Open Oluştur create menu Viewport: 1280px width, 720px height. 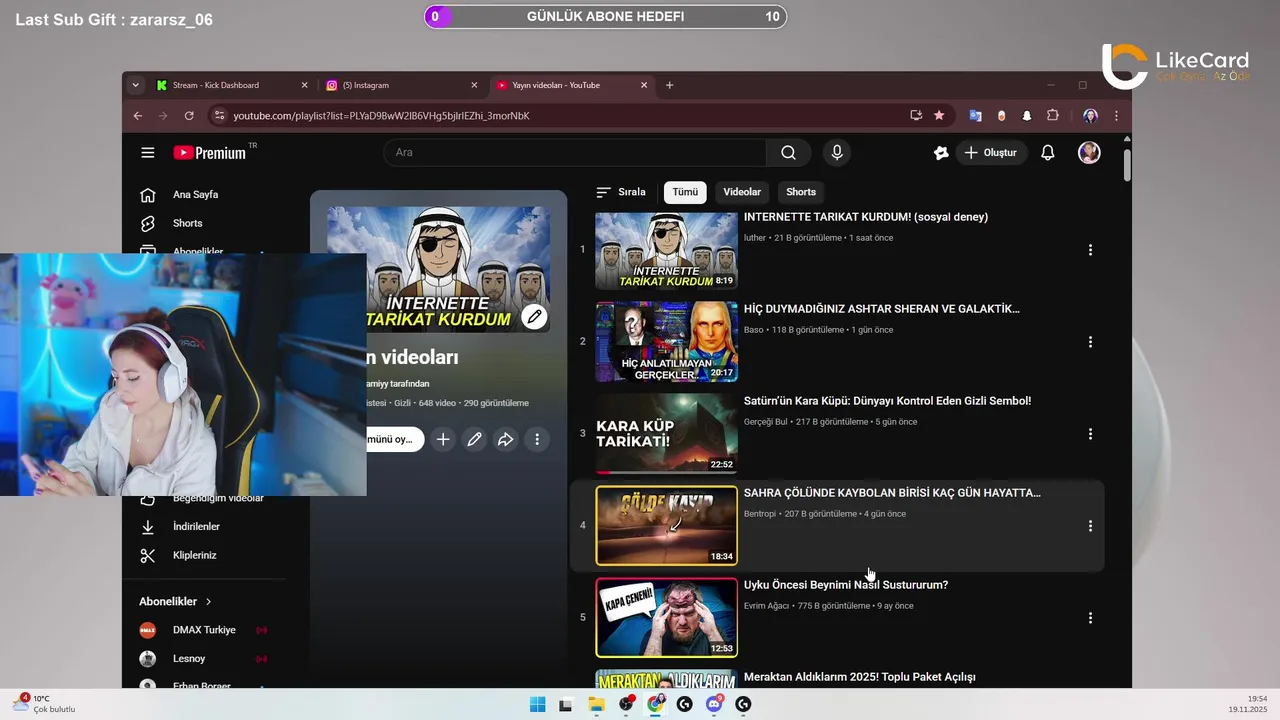click(990, 153)
